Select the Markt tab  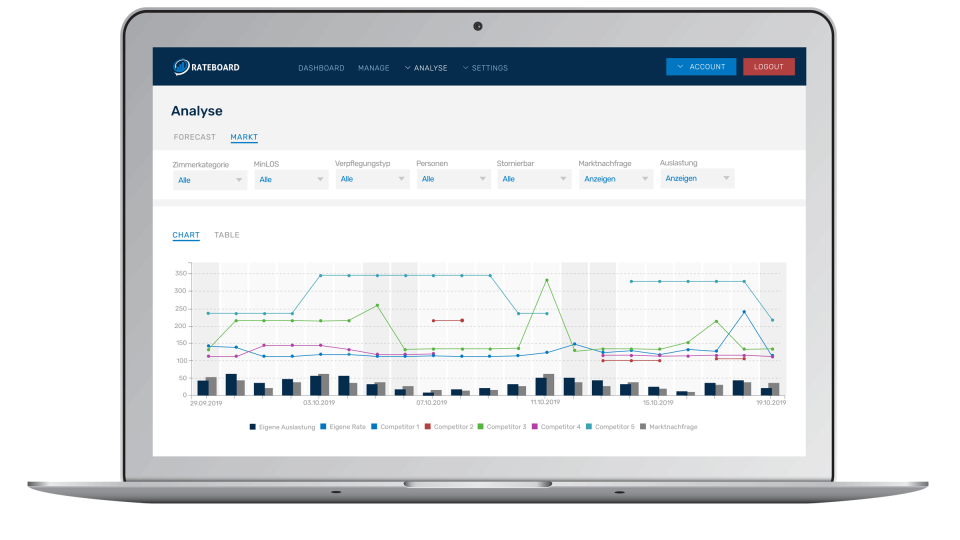point(244,137)
